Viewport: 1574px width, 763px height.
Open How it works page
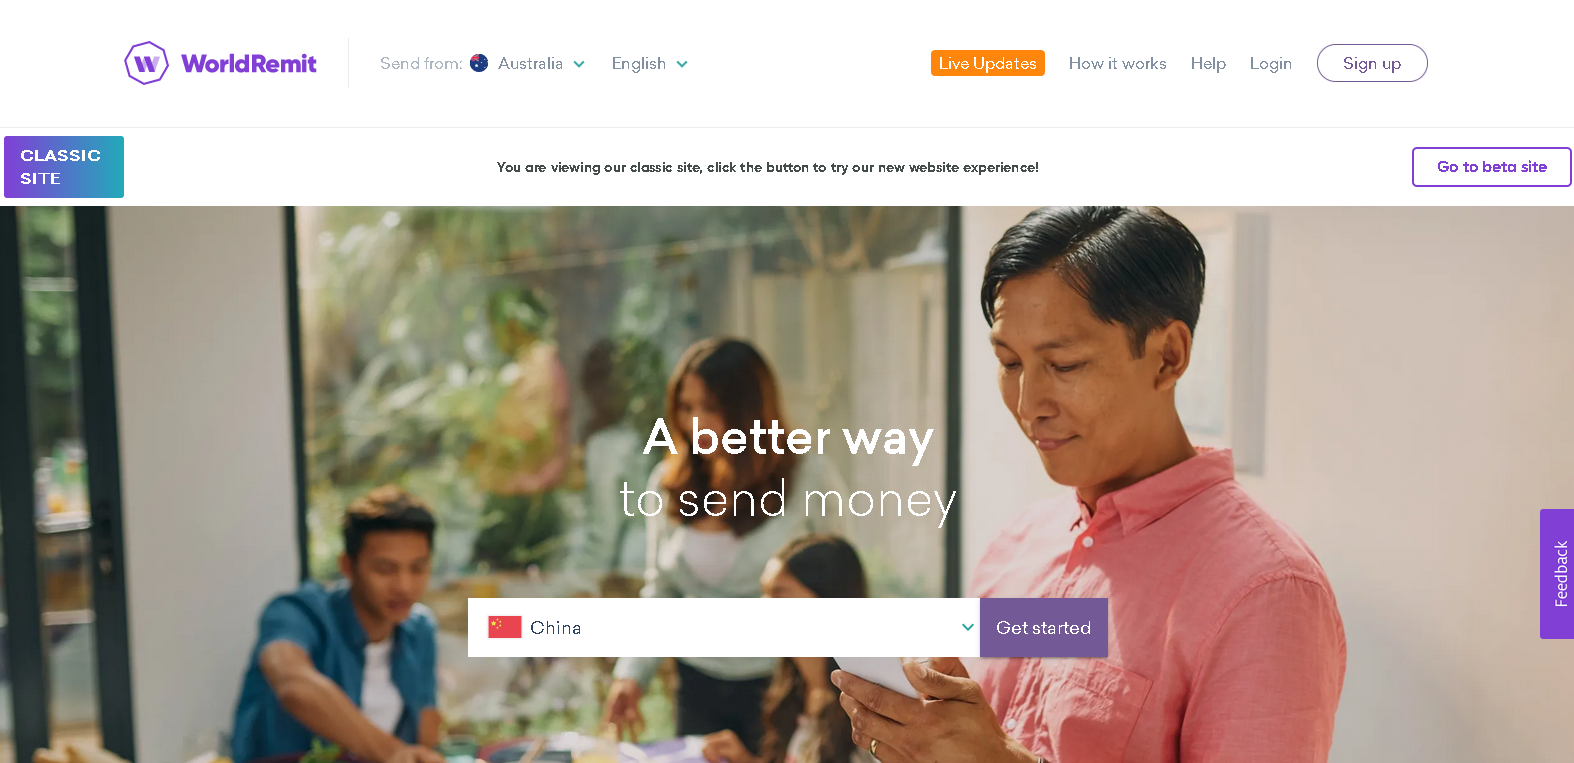(1117, 63)
